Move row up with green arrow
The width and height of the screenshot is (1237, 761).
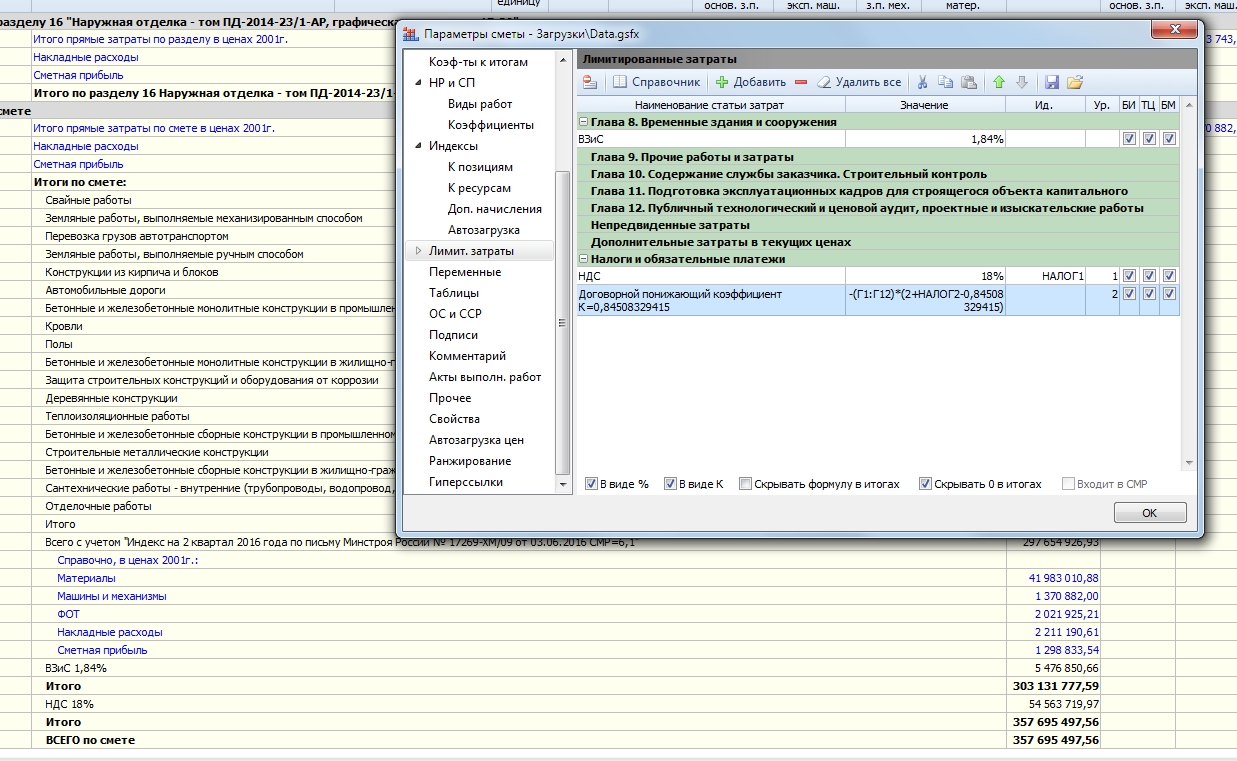999,83
